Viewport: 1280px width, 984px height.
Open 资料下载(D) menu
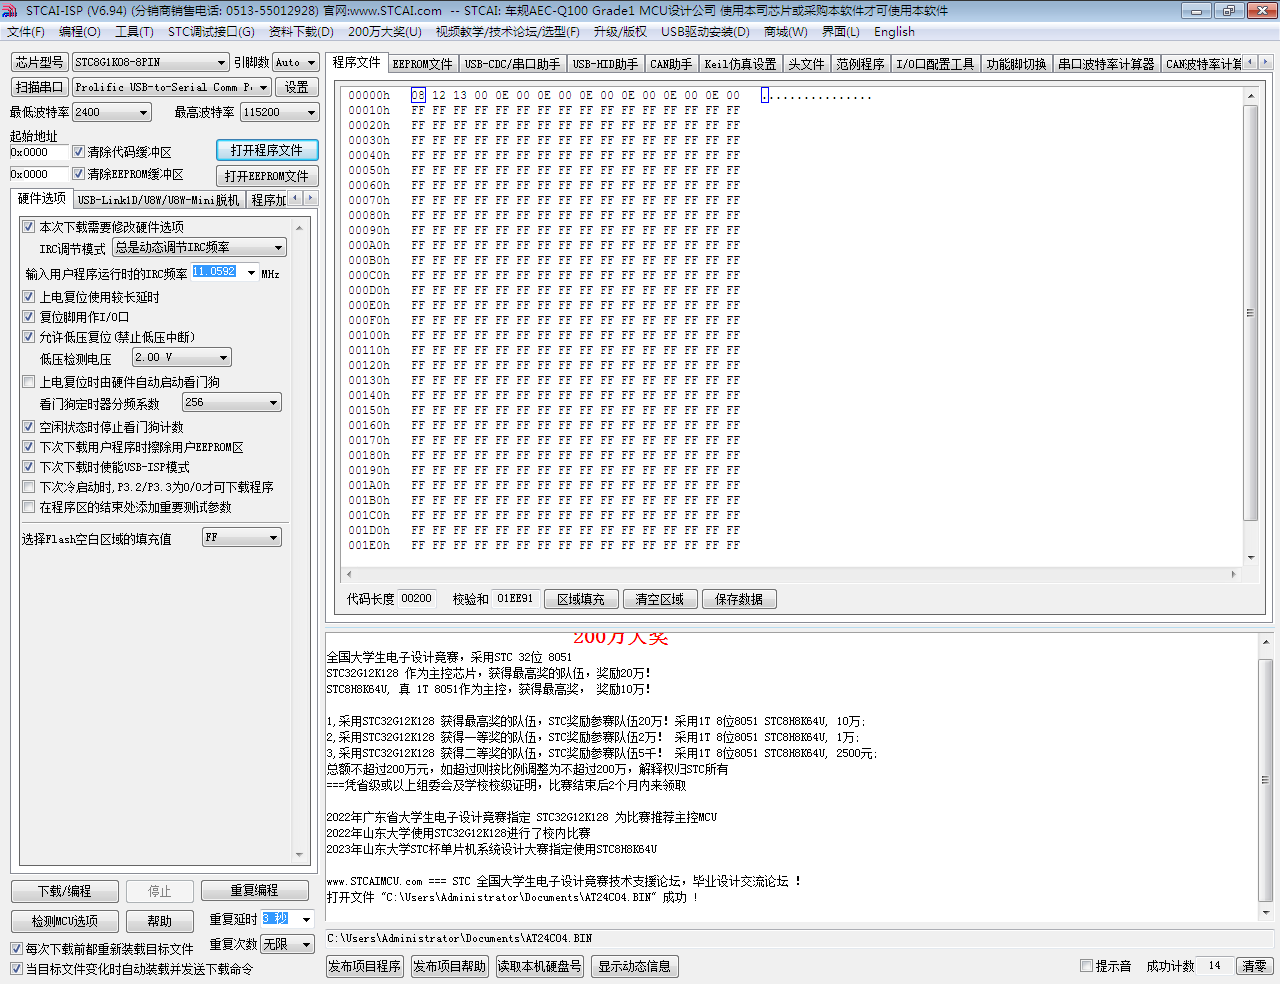[x=302, y=32]
